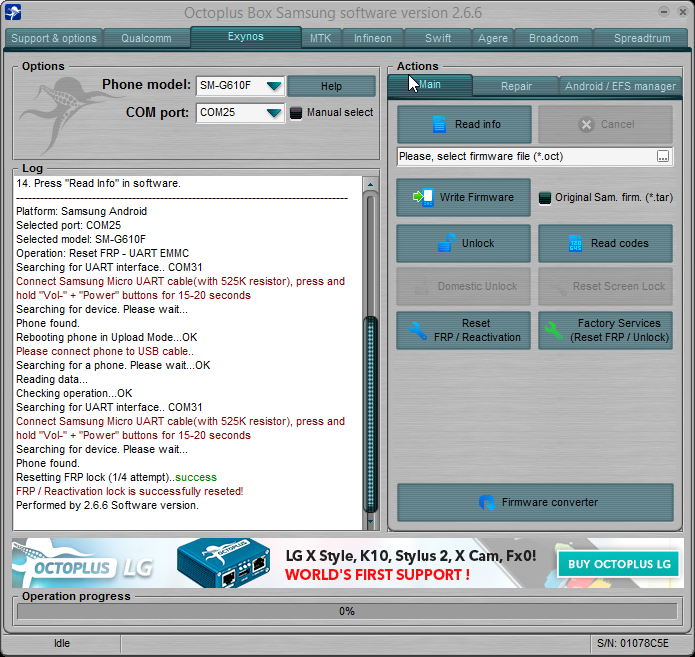The height and width of the screenshot is (657, 695).
Task: Open the COM port dropdown
Action: pyautogui.click(x=274, y=113)
